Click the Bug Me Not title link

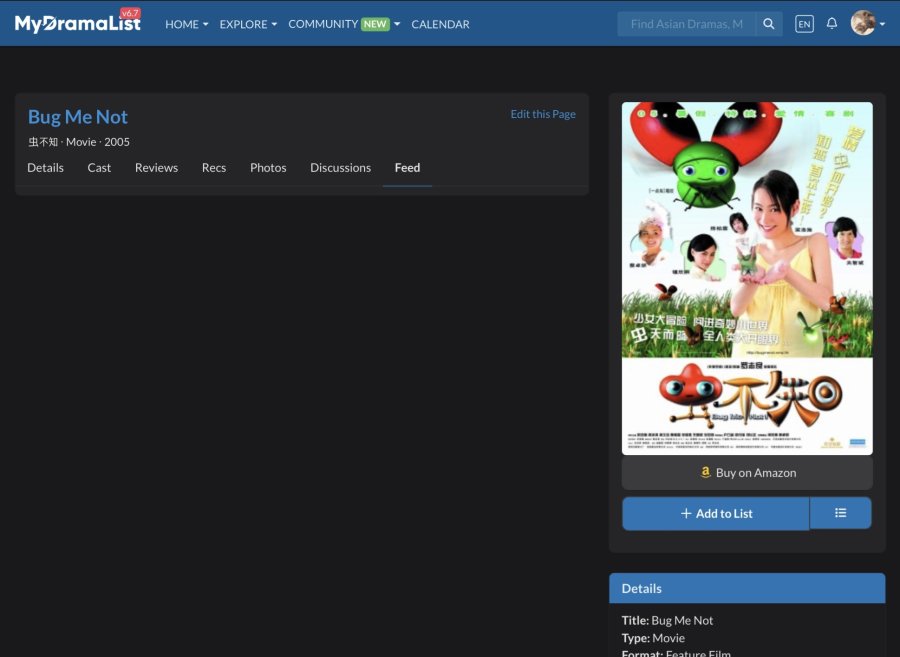[77, 116]
